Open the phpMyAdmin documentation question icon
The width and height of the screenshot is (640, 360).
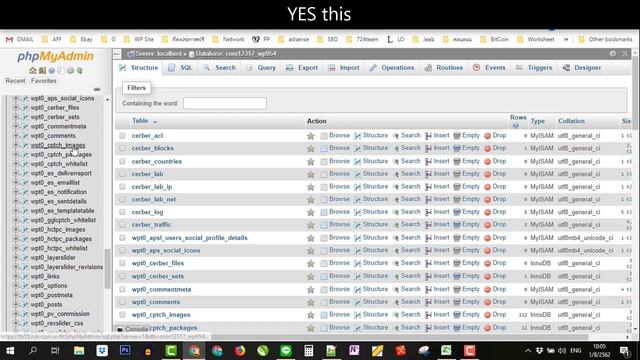51,71
